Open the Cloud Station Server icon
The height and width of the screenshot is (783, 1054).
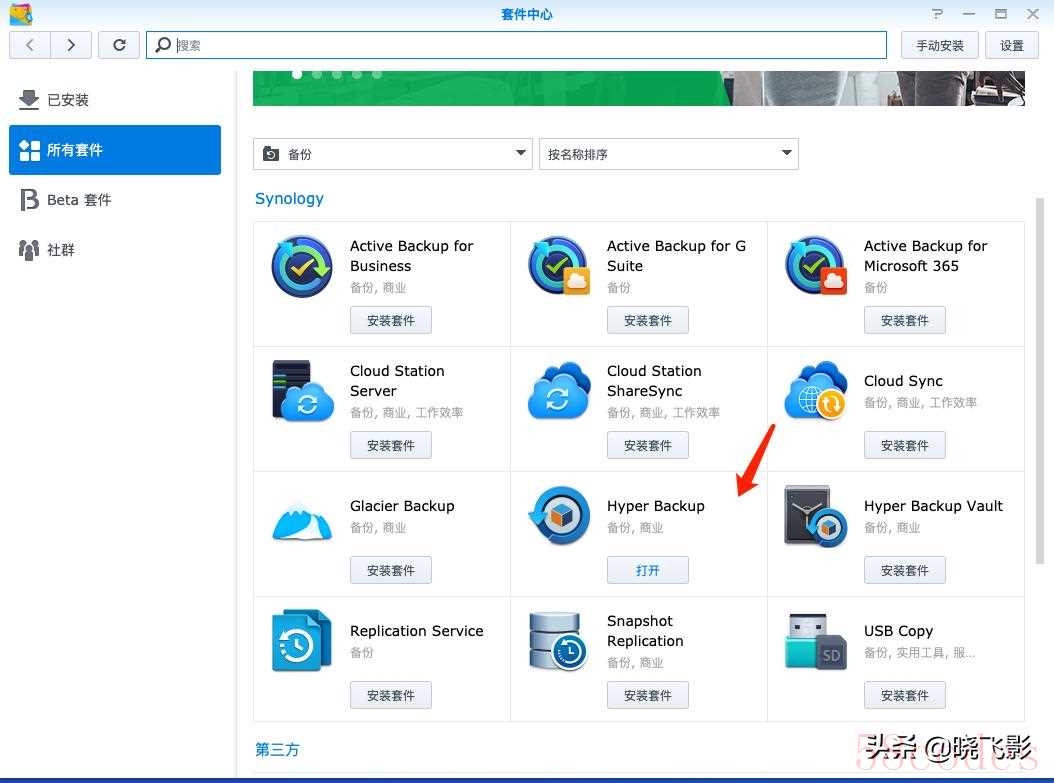click(x=302, y=390)
